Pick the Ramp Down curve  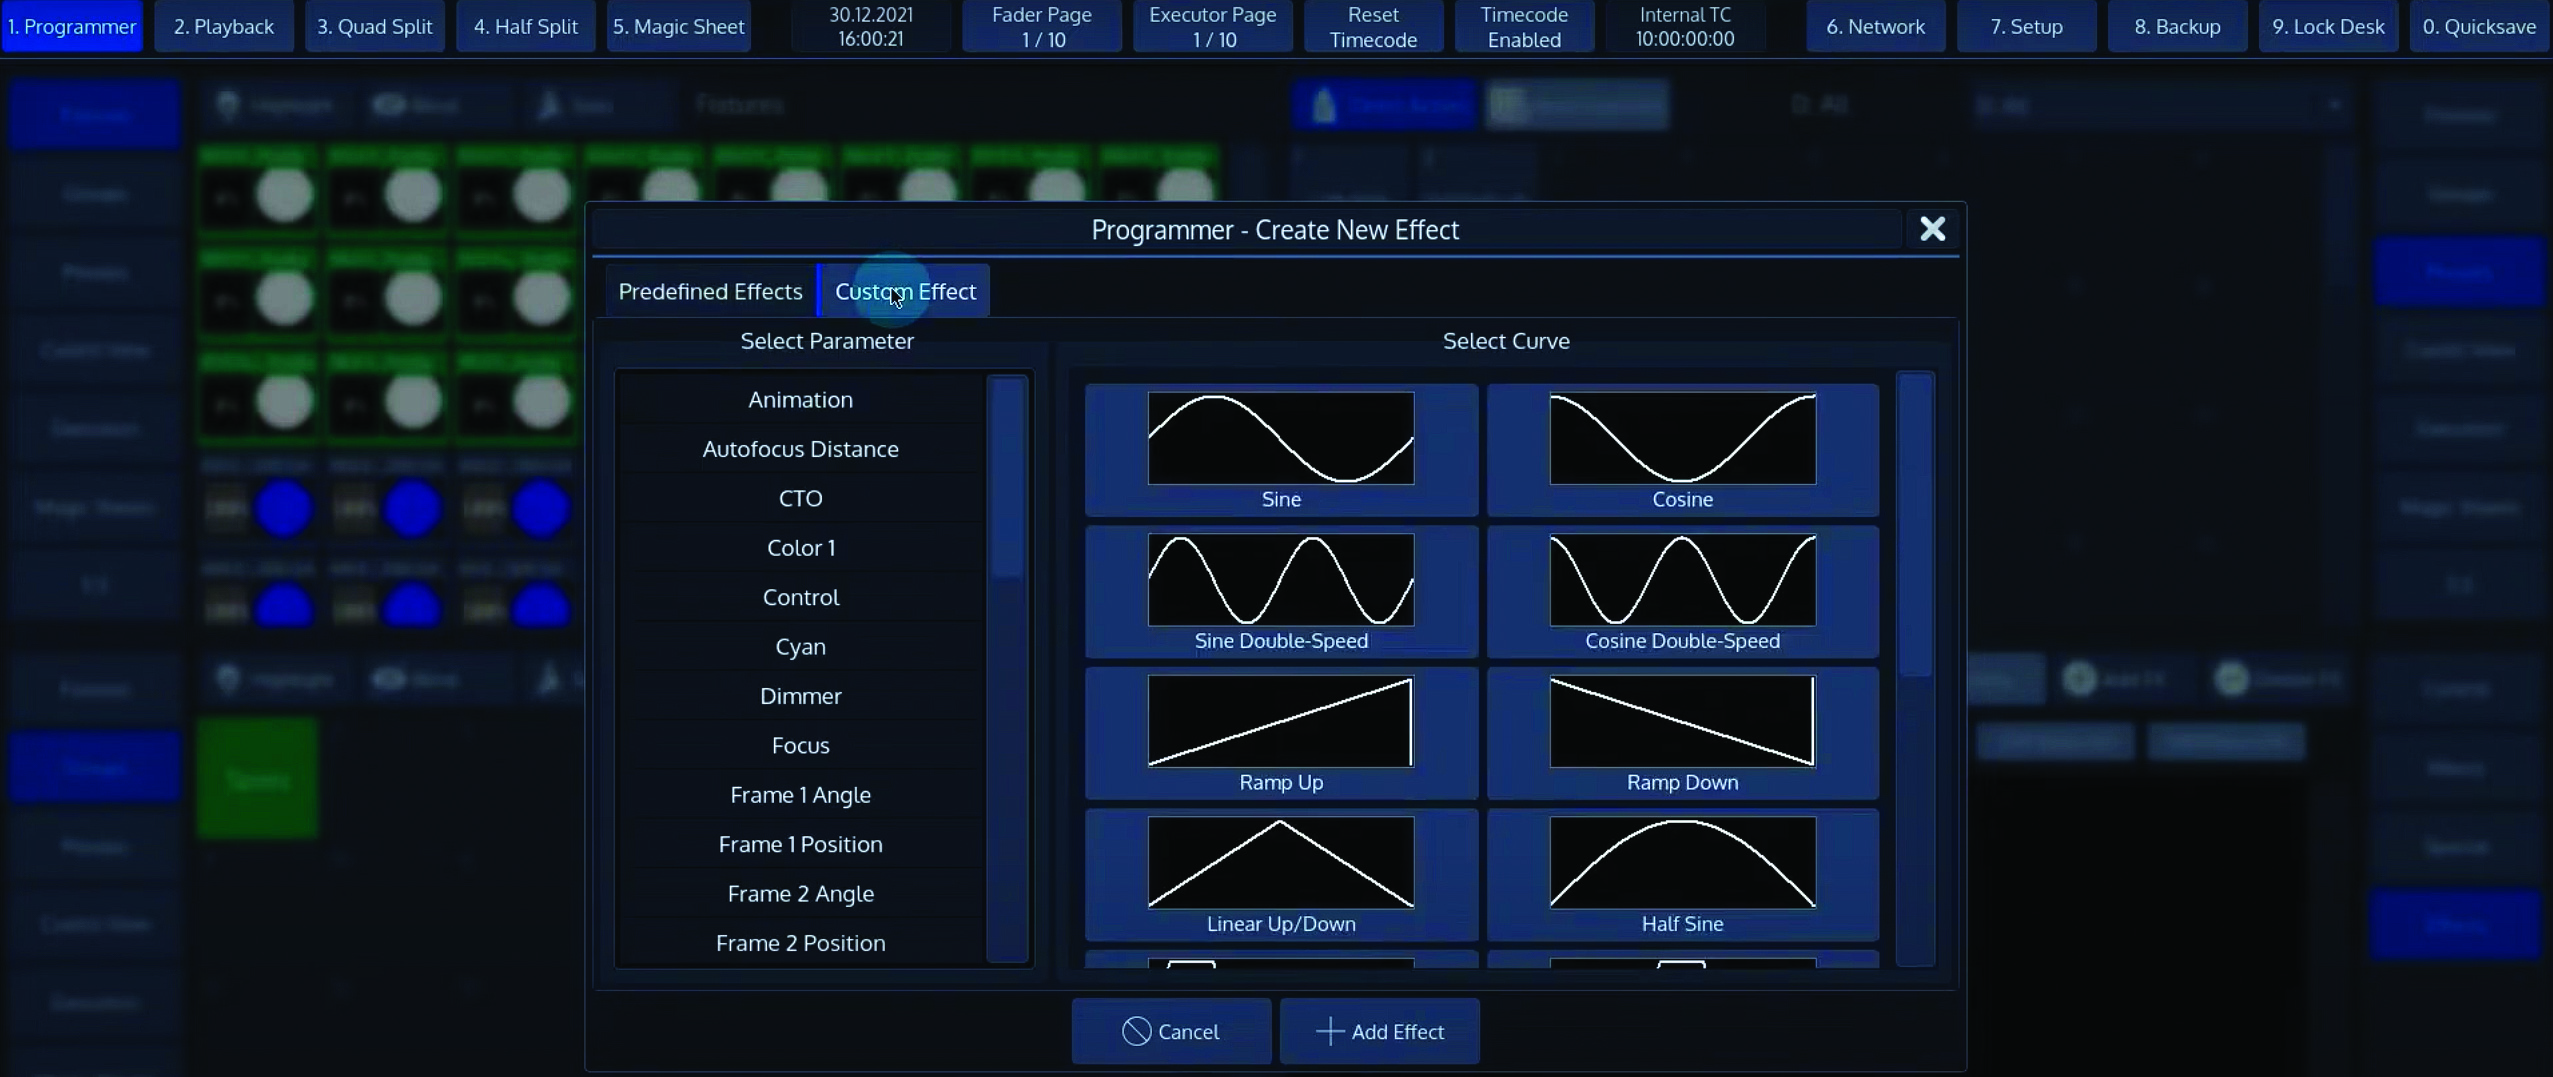(x=1682, y=733)
